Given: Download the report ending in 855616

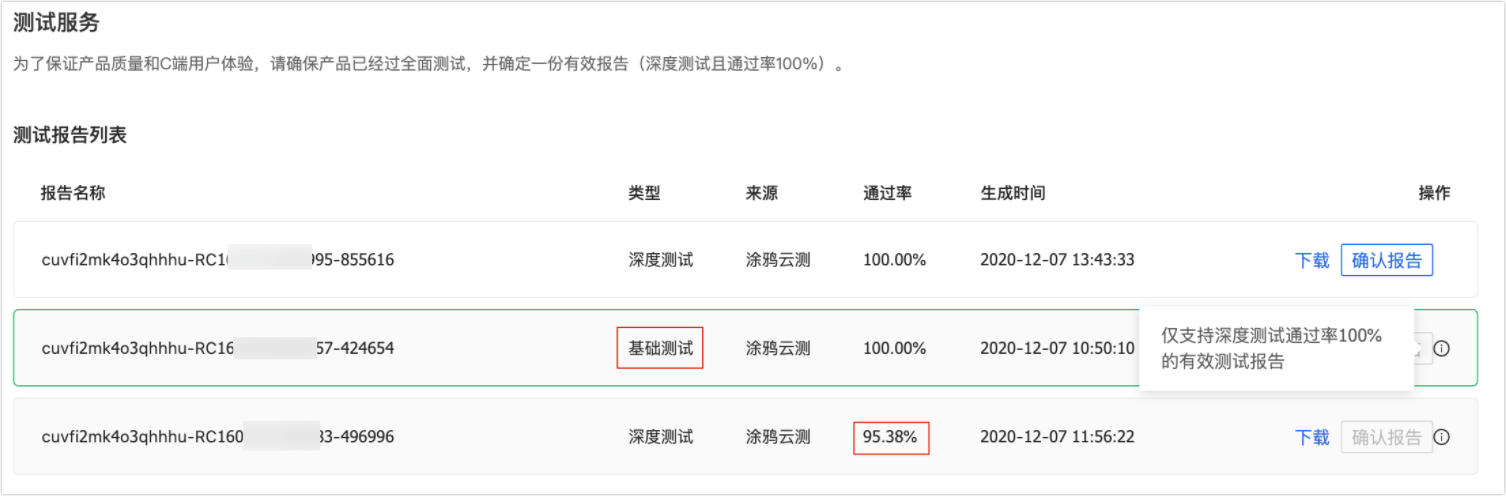Looking at the screenshot, I should click(x=1312, y=261).
